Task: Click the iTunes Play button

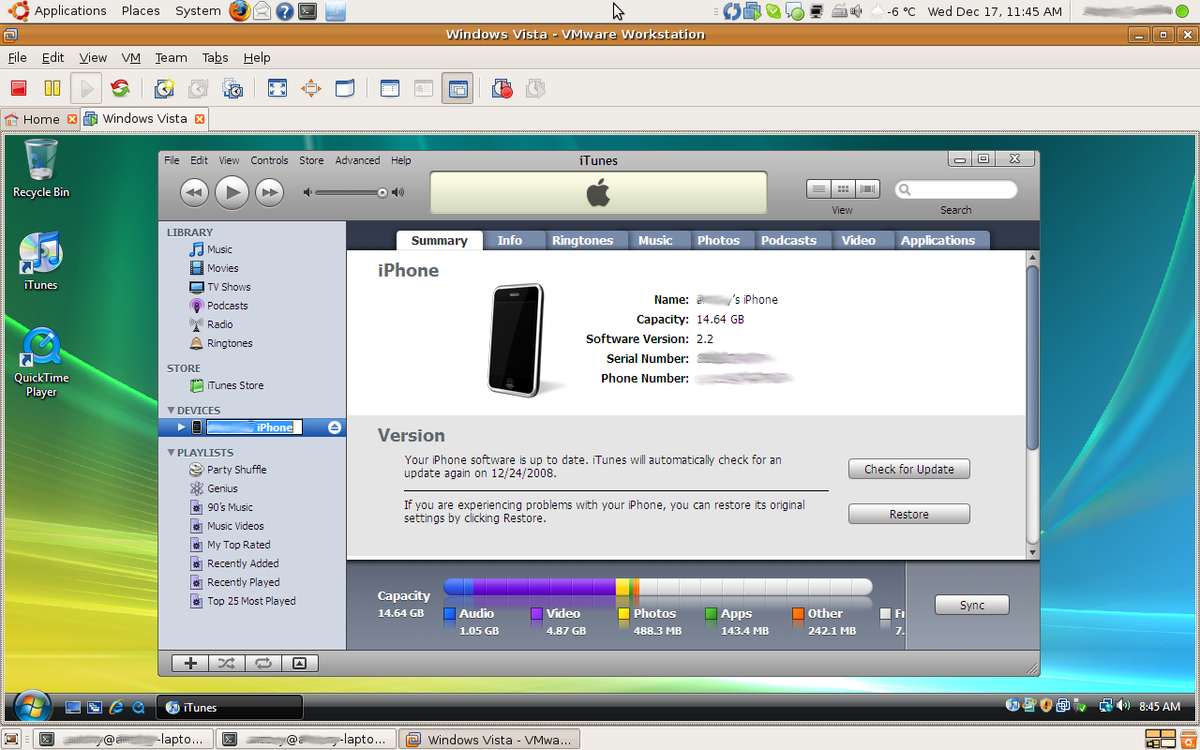Action: 231,192
